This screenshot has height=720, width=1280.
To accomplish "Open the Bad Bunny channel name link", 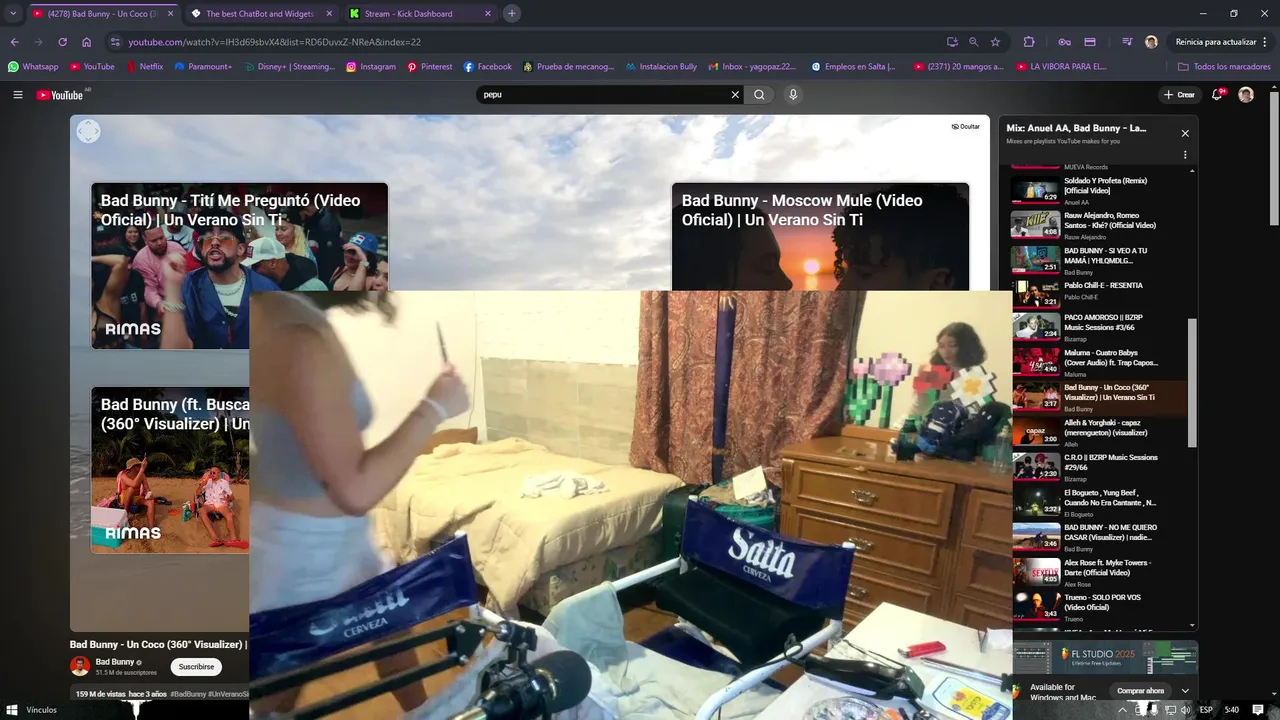I will [x=115, y=662].
